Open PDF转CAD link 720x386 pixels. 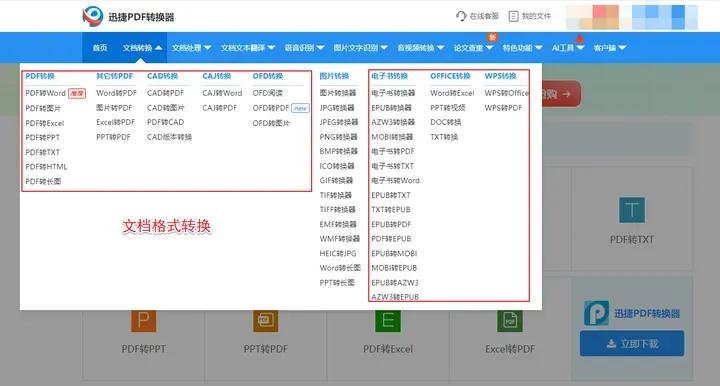[165, 122]
